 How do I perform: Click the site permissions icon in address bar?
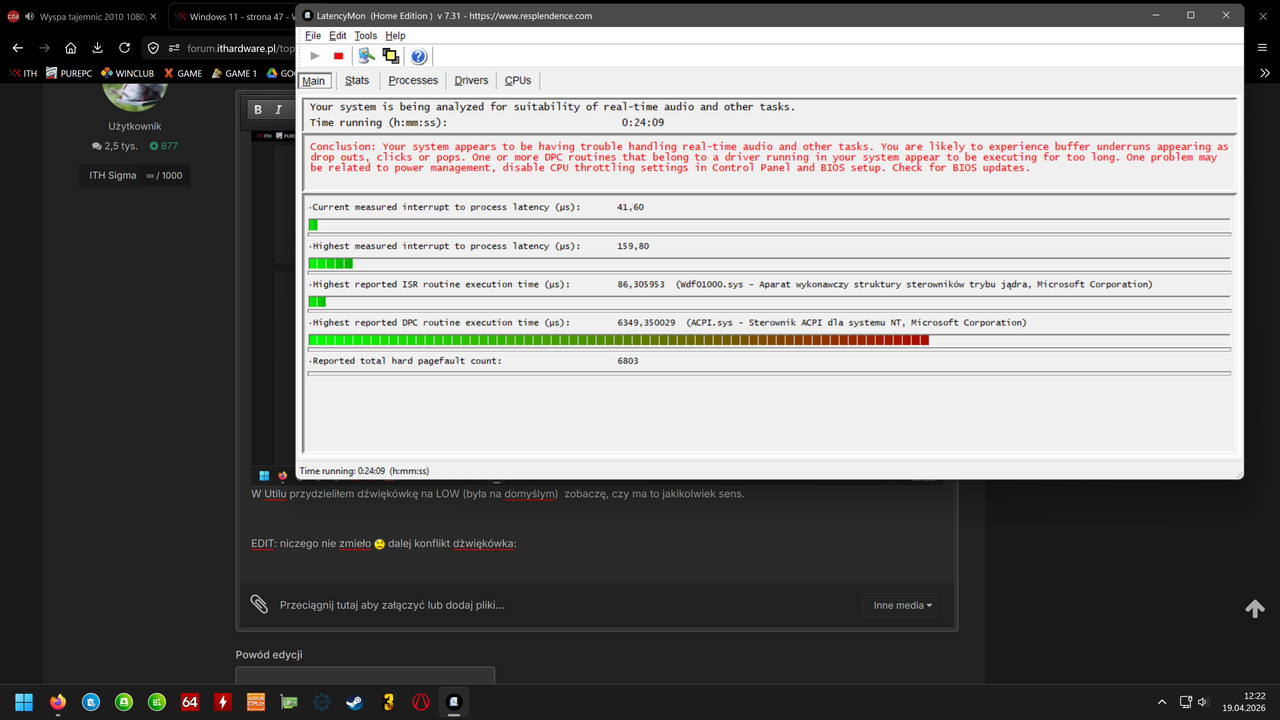click(x=174, y=48)
